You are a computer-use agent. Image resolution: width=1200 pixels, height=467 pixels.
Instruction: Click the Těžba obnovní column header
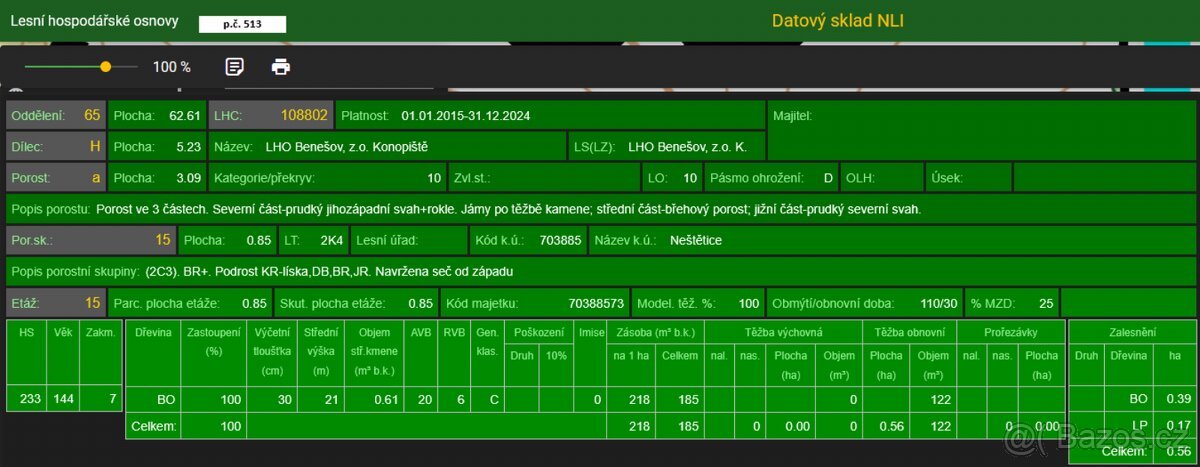(909, 331)
